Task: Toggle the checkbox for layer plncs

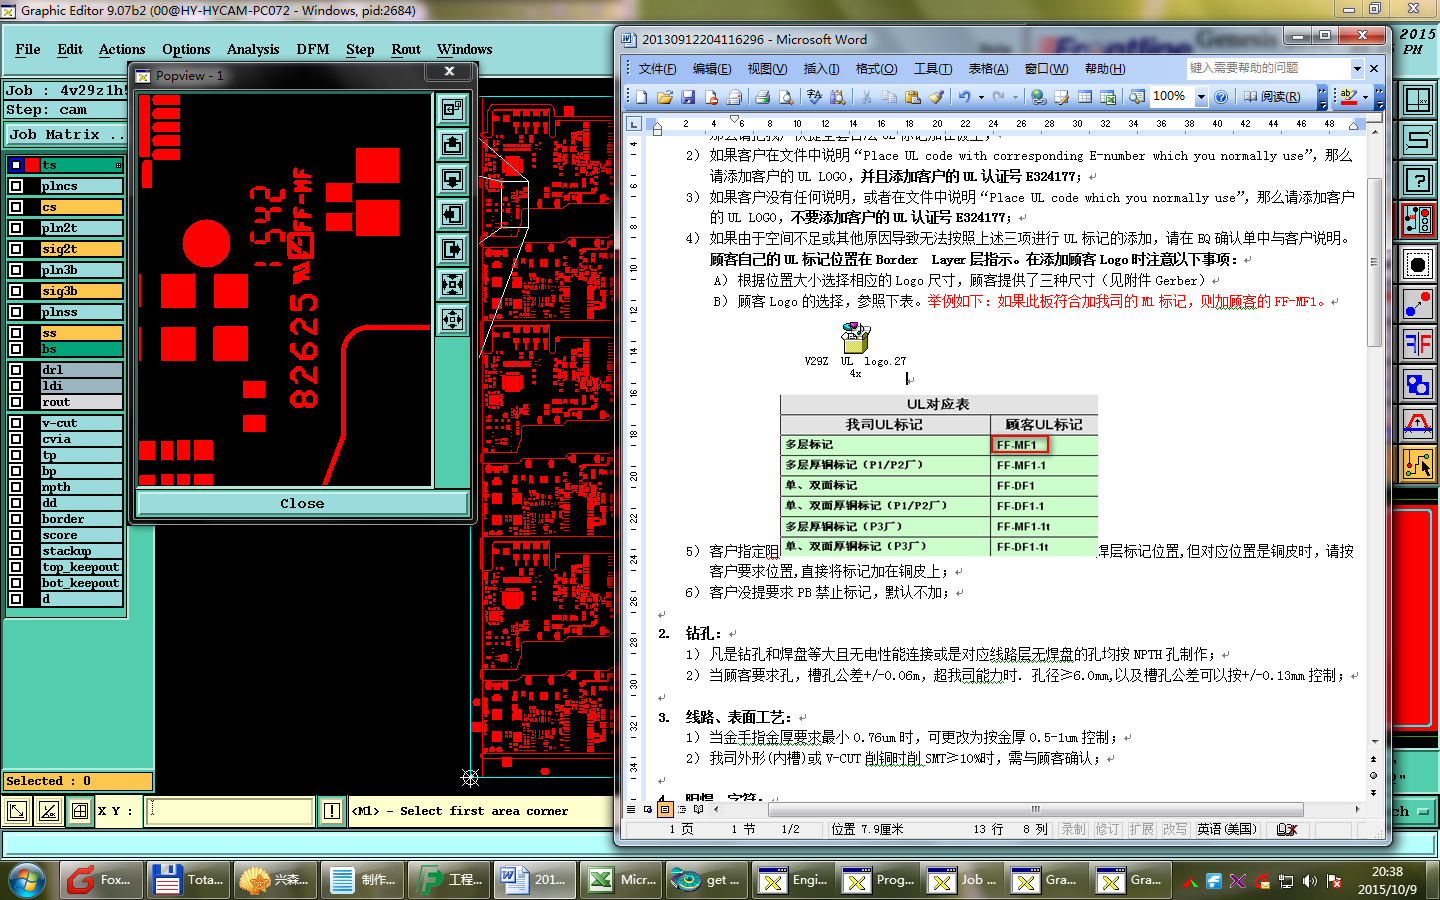Action: coord(16,186)
